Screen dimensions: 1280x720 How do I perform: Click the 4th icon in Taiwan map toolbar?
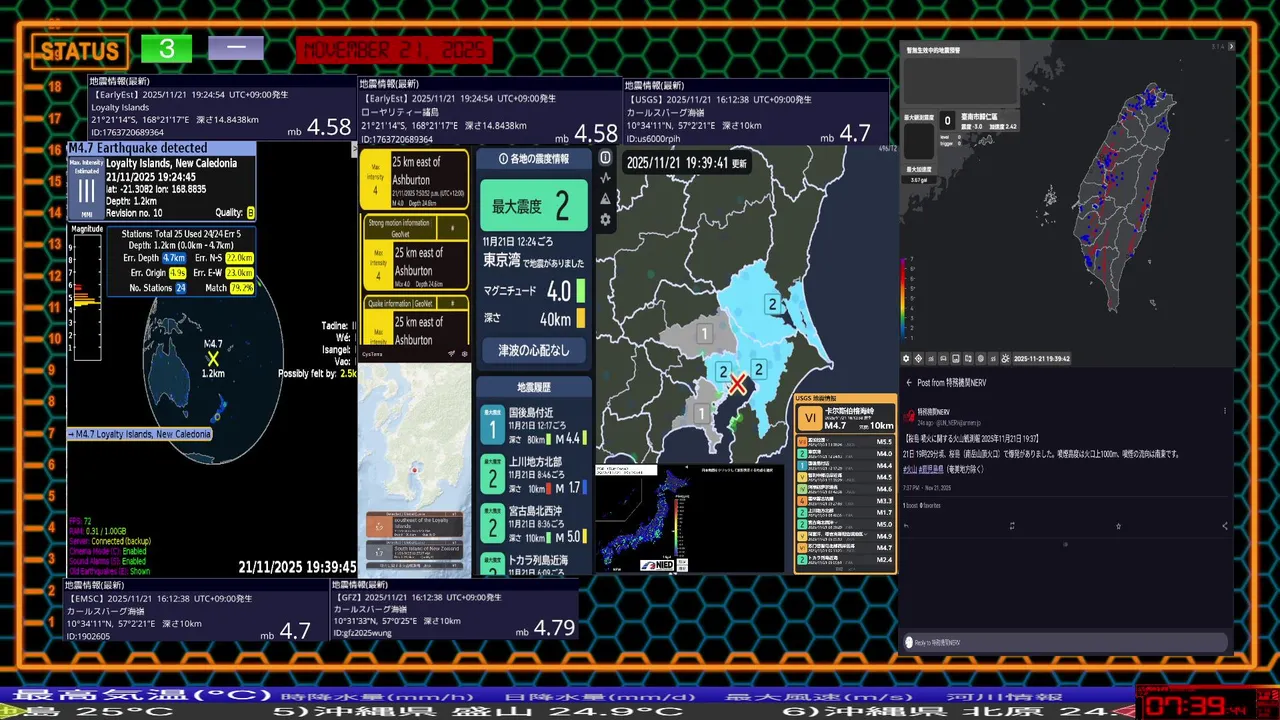click(x=943, y=358)
